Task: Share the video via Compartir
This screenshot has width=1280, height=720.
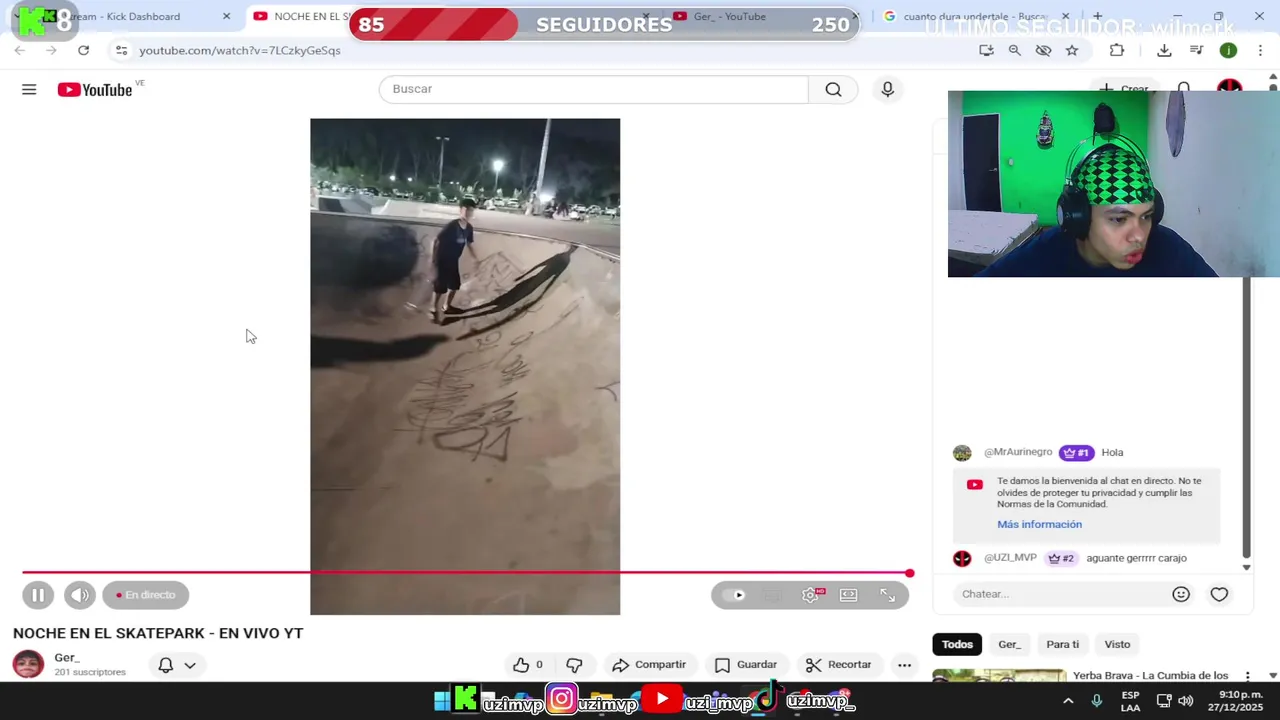Action: 649,665
